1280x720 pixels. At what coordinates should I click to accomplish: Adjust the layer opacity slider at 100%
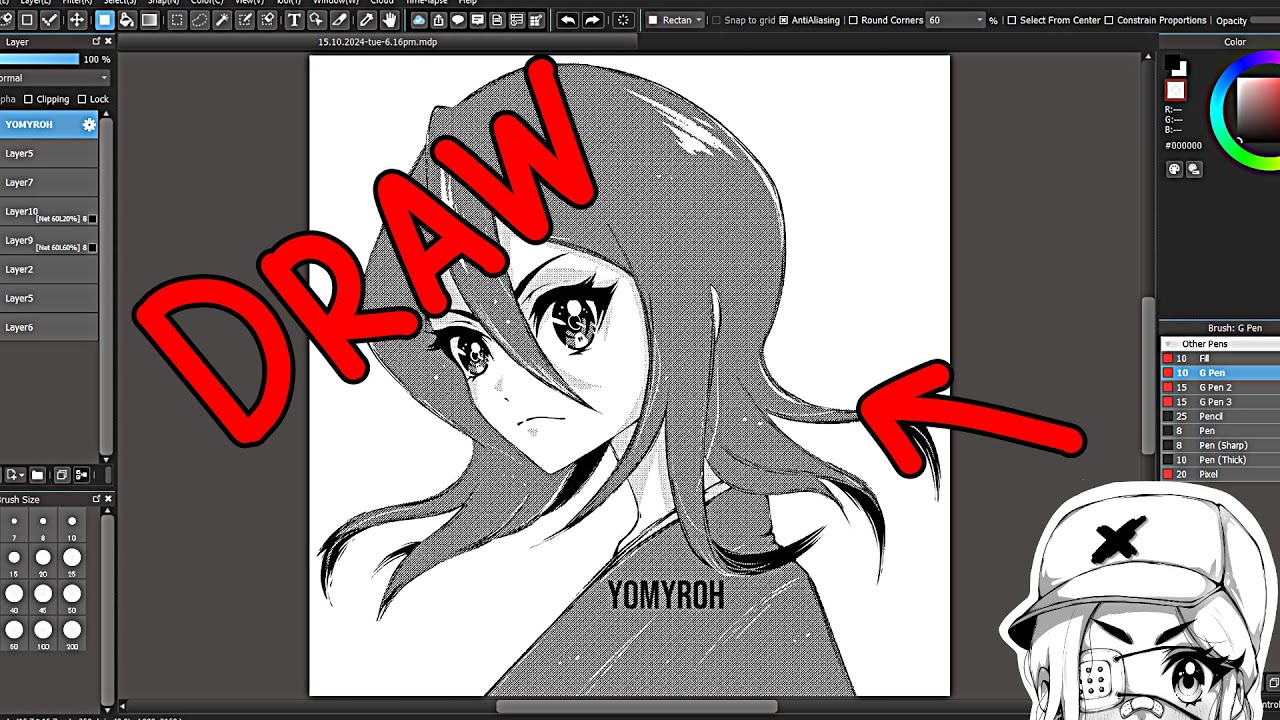point(39,59)
